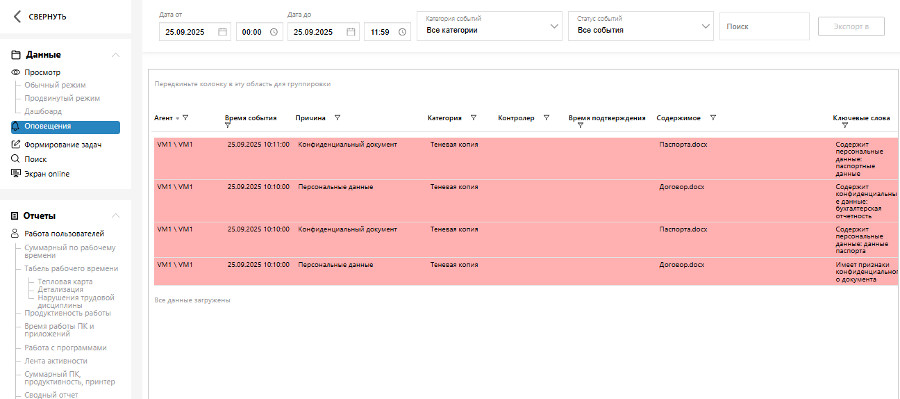
Task: Click filter icon under Время события column
Action: click(x=227, y=125)
